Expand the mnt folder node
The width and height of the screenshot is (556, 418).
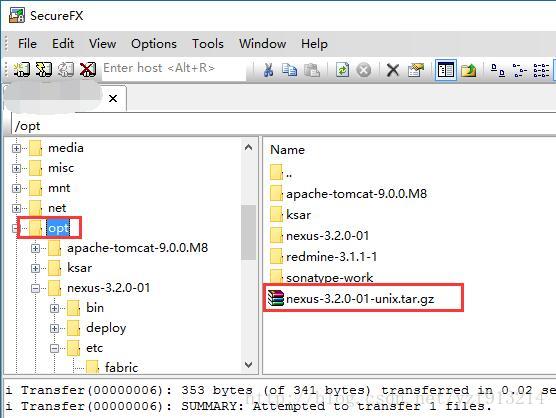coord(16,188)
